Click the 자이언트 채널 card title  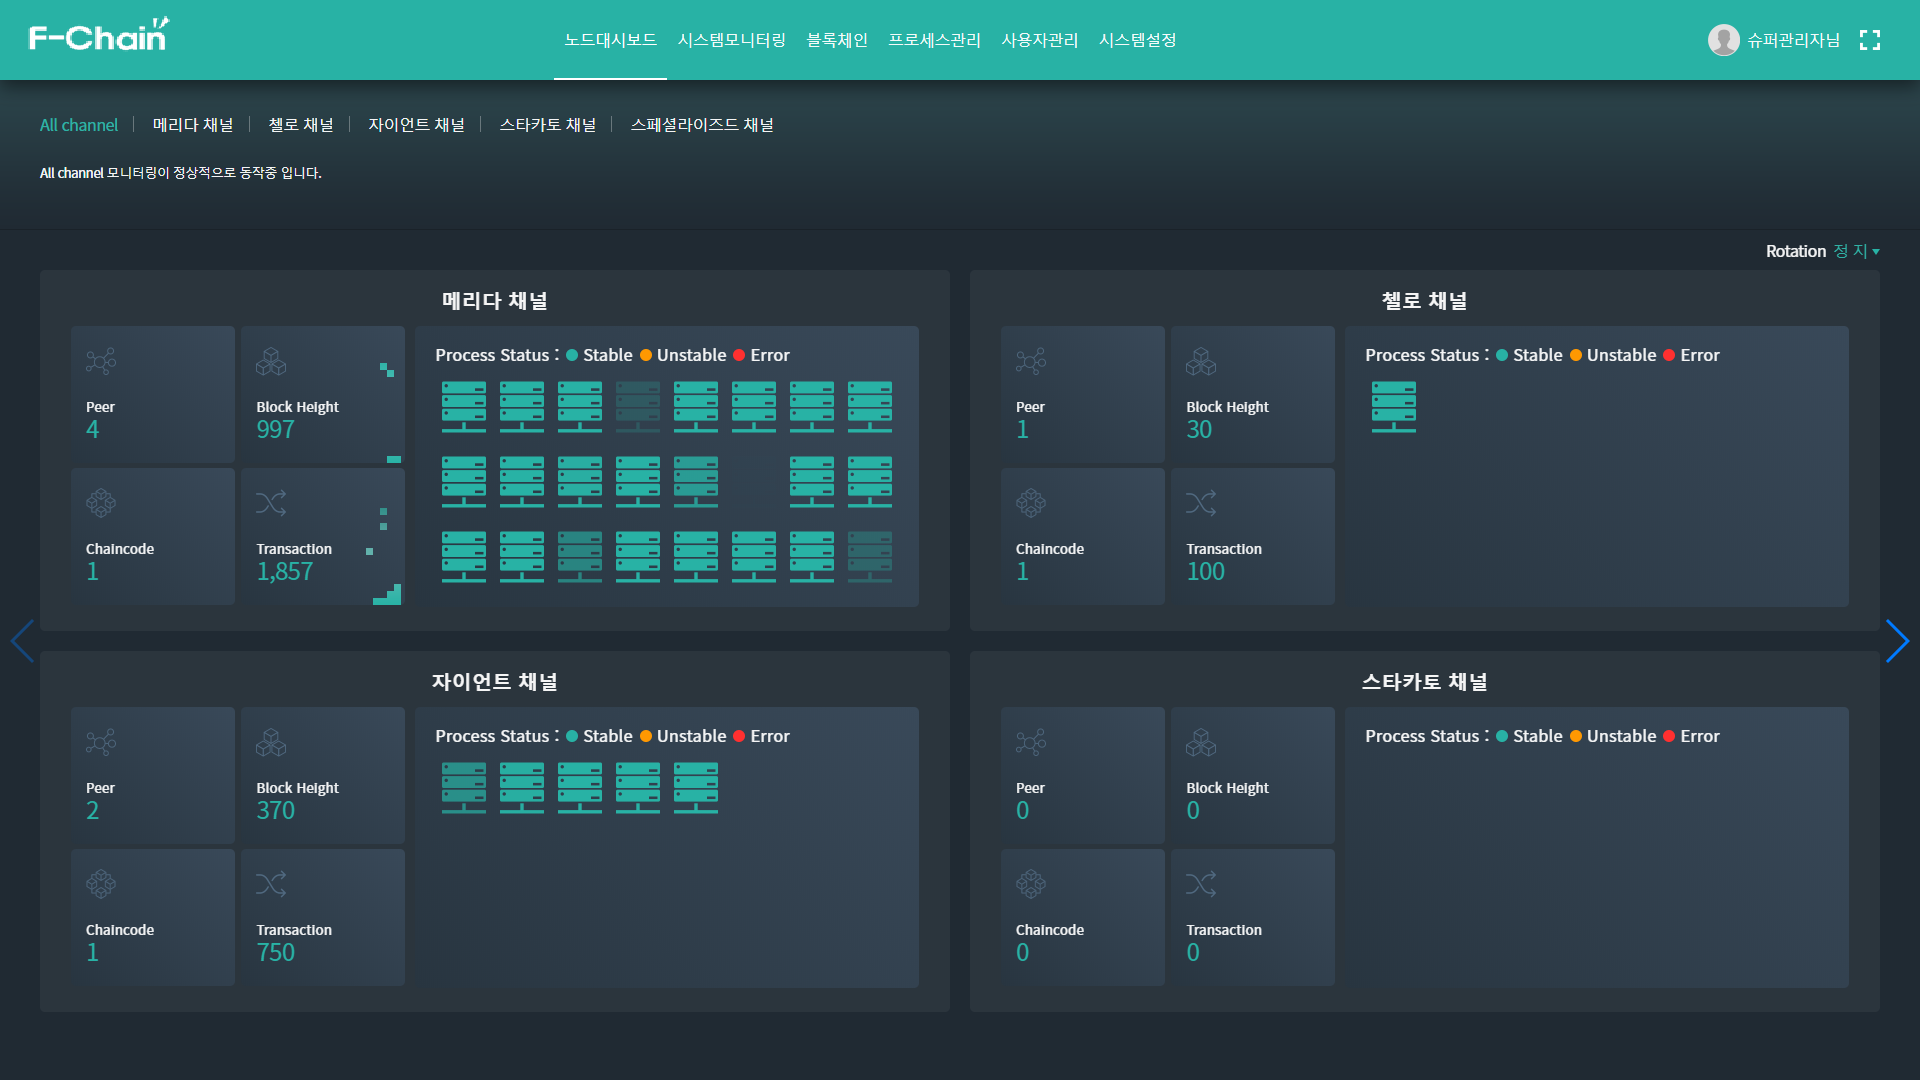pyautogui.click(x=495, y=681)
